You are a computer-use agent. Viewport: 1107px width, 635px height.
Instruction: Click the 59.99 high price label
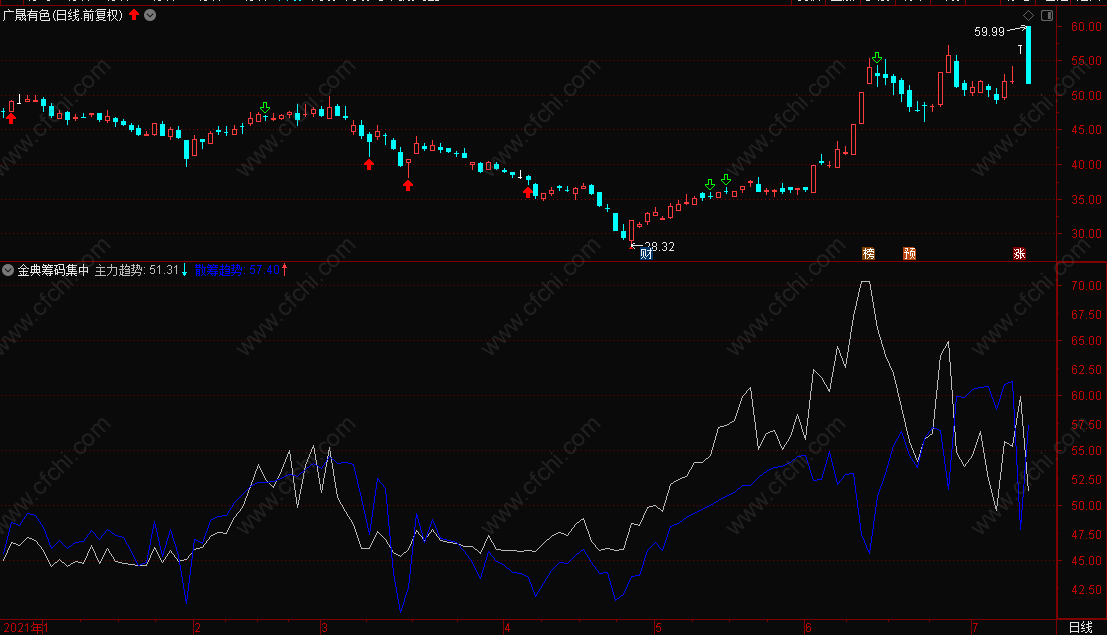(x=989, y=32)
